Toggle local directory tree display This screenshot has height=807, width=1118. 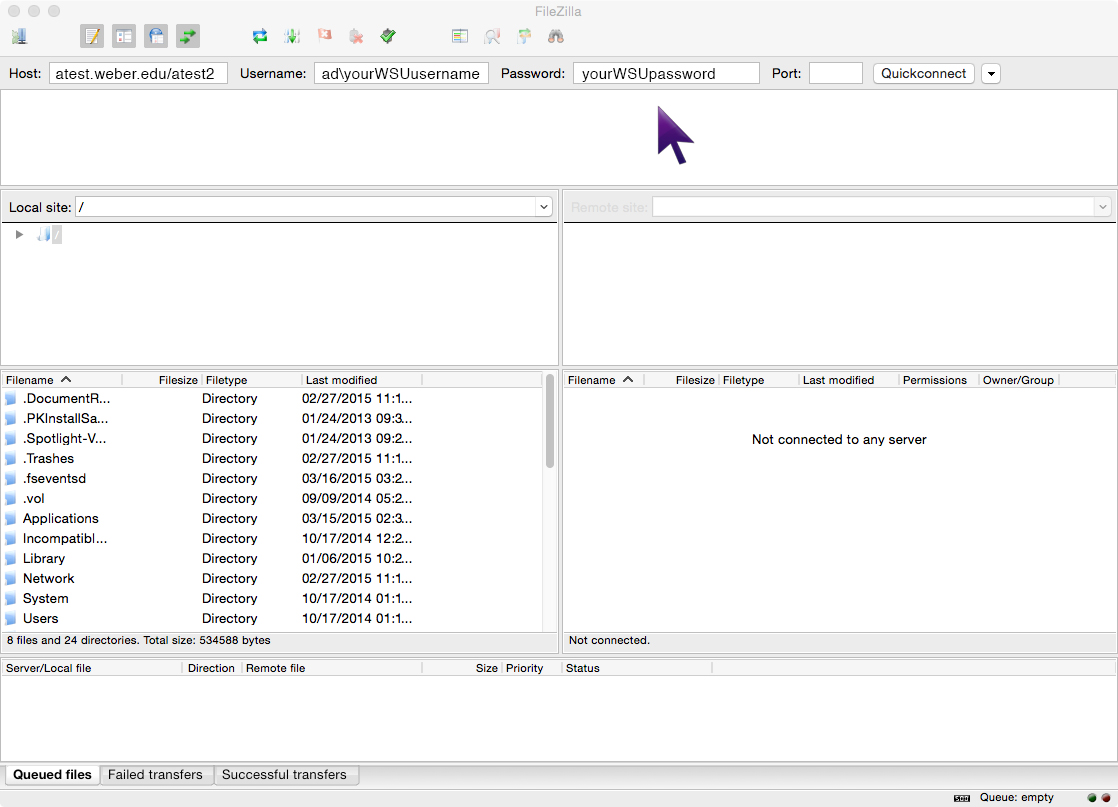[x=124, y=37]
